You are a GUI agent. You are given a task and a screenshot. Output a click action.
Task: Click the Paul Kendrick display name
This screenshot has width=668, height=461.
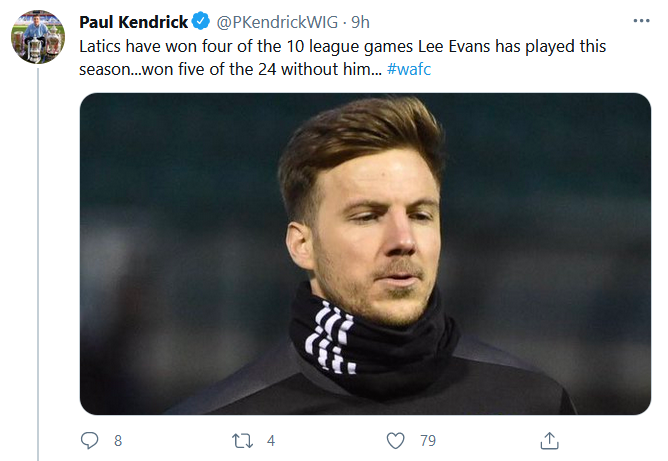pos(133,22)
